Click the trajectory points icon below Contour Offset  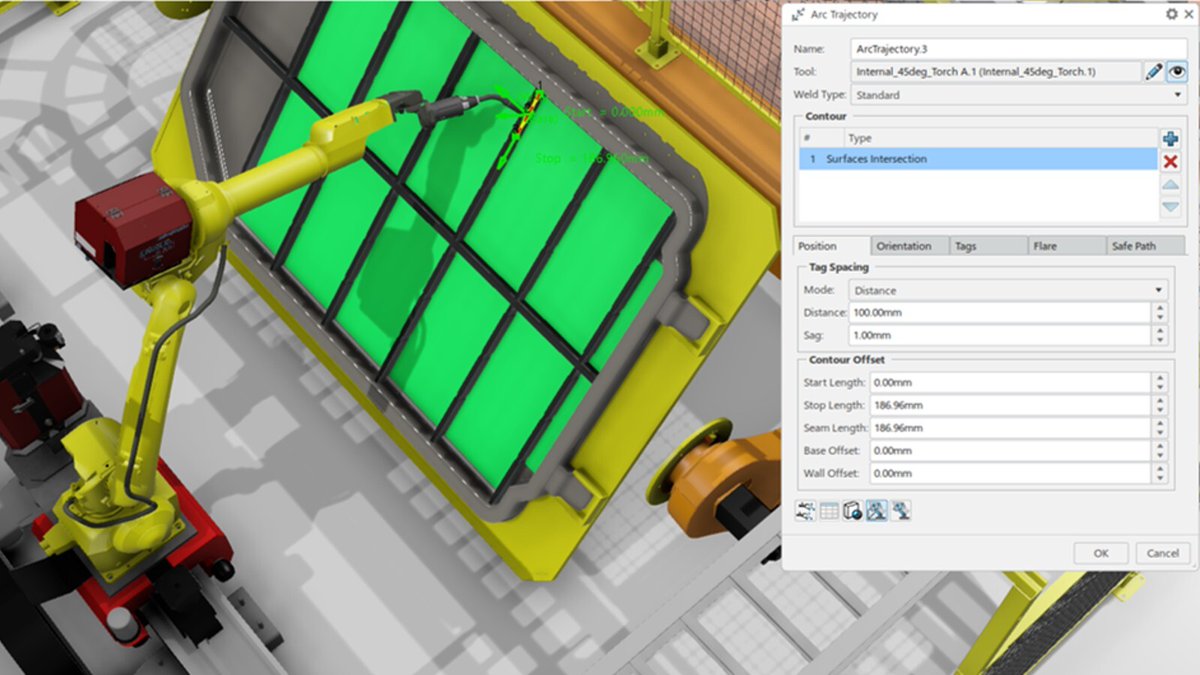click(x=806, y=510)
